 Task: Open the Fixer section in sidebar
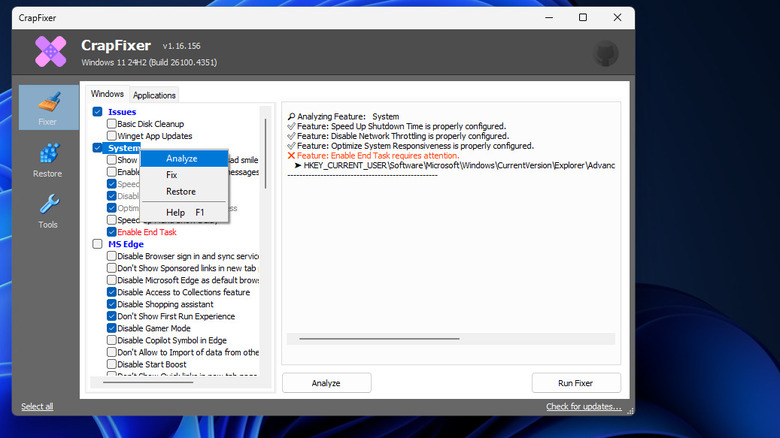48,108
